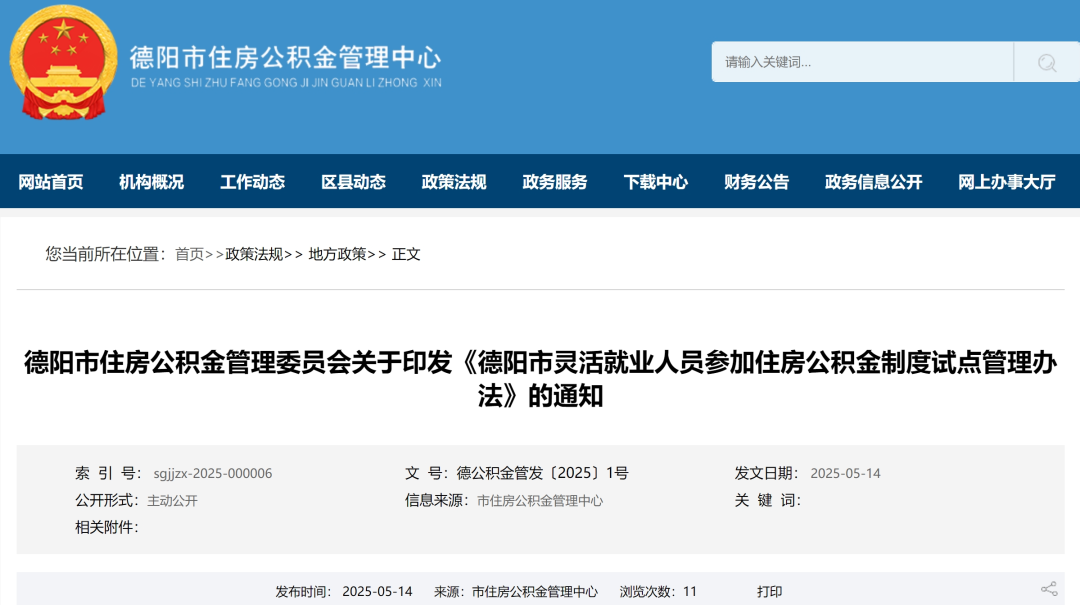Screen dimensions: 1080x605
Task: Open the 下载中心 menu item
Action: [656, 182]
